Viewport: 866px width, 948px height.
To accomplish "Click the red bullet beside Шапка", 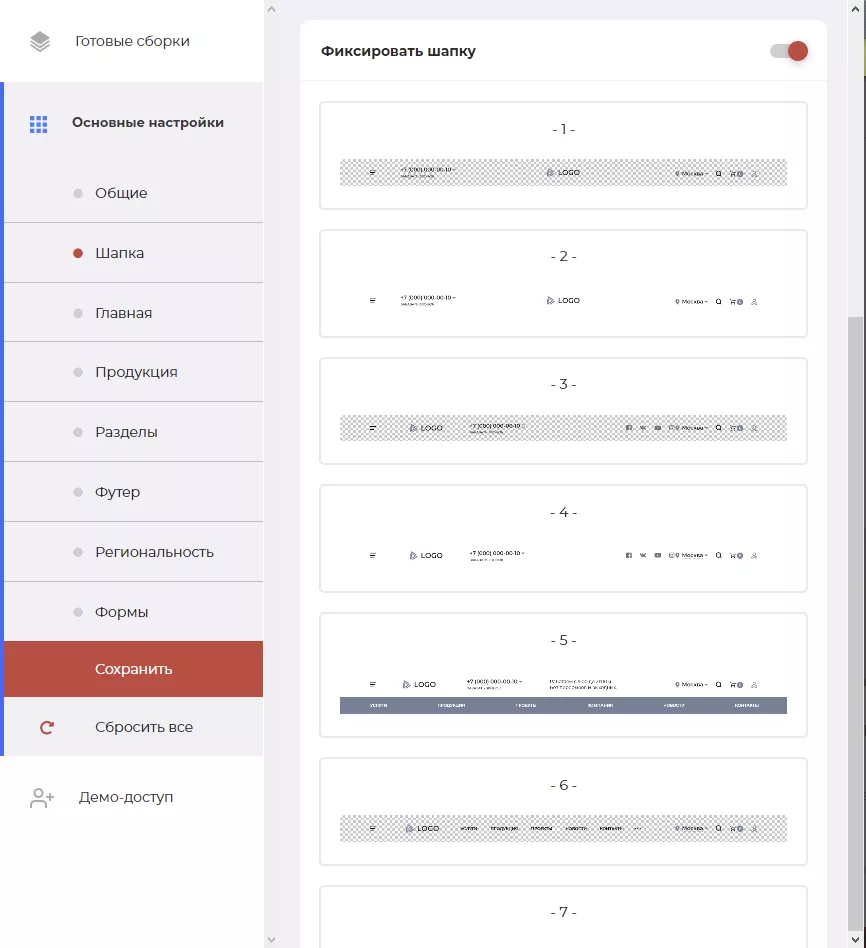I will [78, 253].
